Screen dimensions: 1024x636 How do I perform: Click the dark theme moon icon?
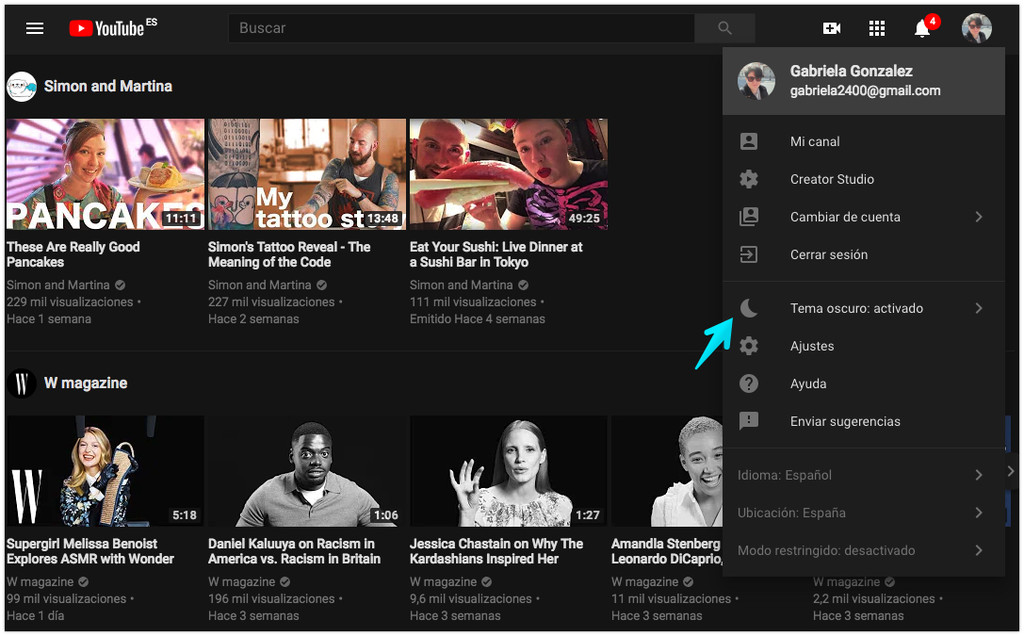749,307
